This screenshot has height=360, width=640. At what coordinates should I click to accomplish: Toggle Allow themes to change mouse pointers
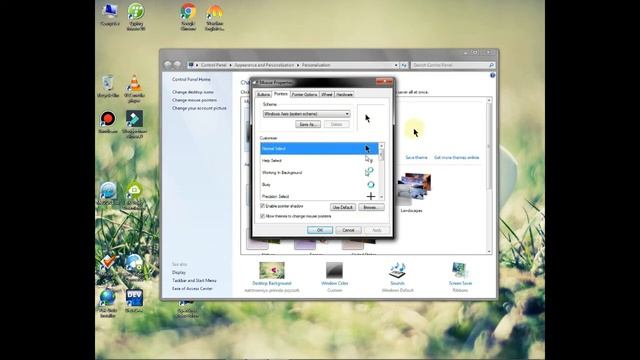pos(262,216)
